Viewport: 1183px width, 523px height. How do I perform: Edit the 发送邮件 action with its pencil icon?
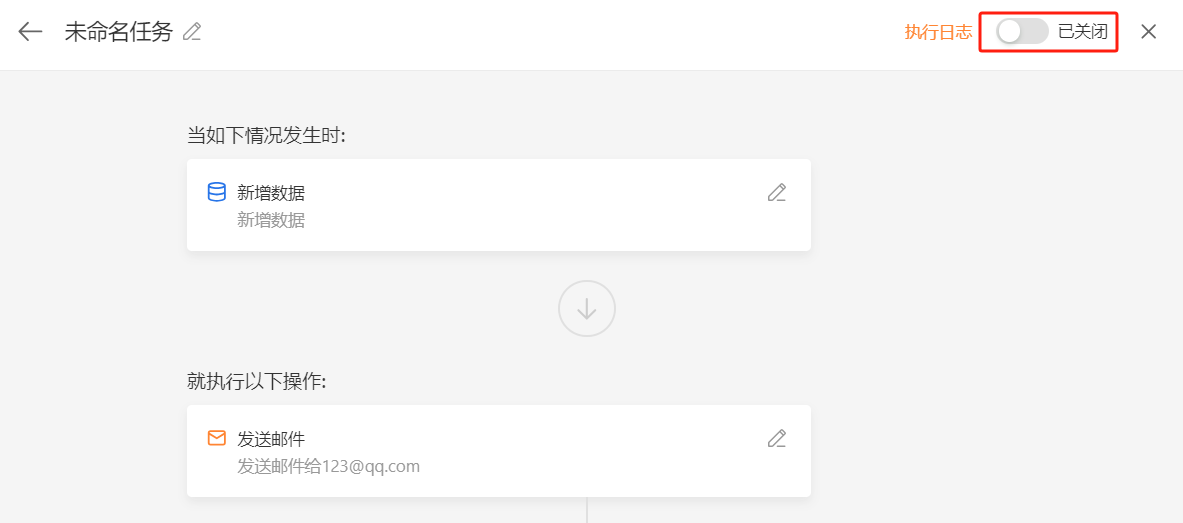[776, 438]
